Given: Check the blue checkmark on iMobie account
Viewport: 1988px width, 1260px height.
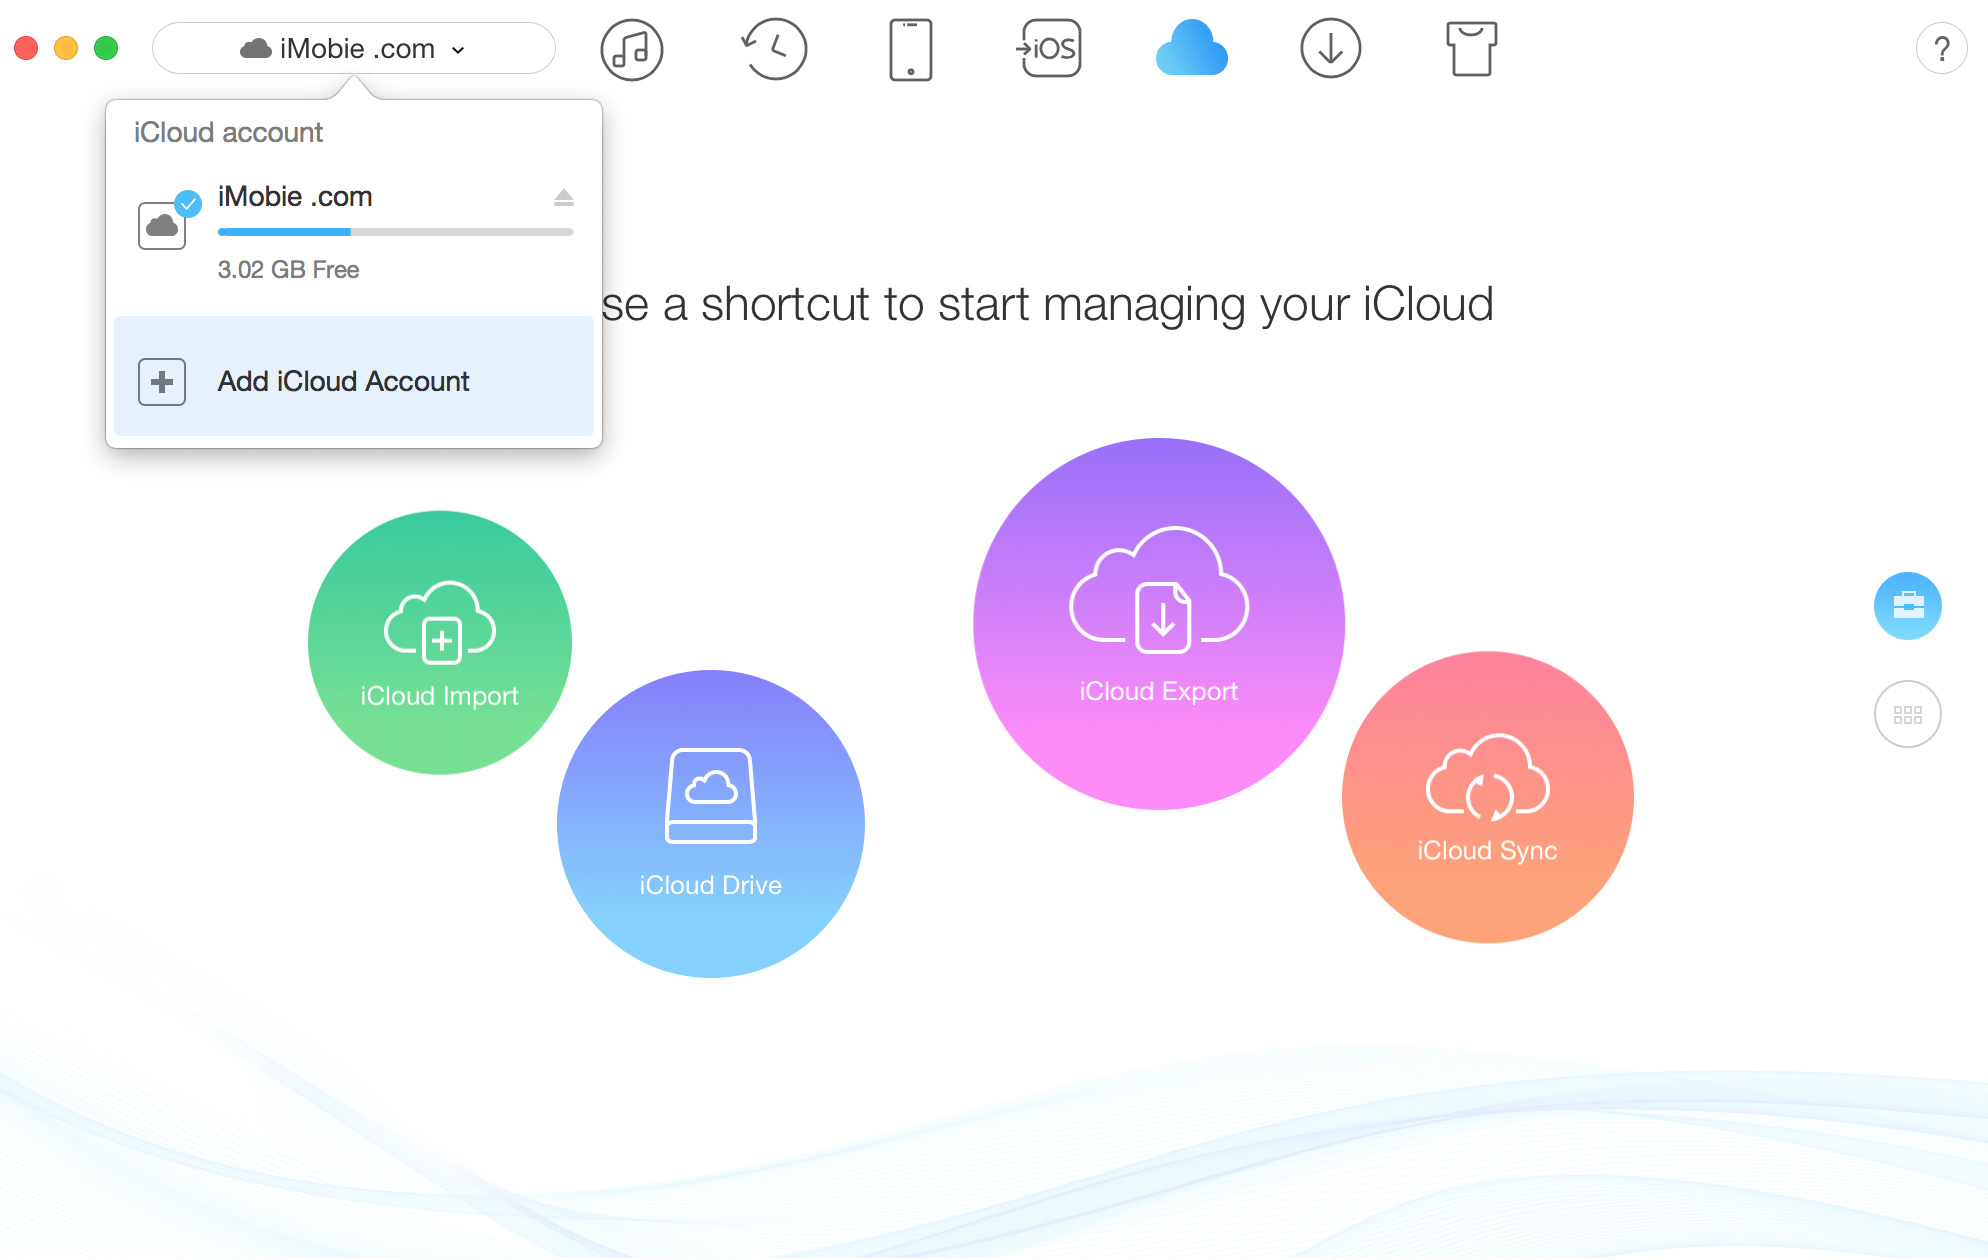Looking at the screenshot, I should point(187,201).
